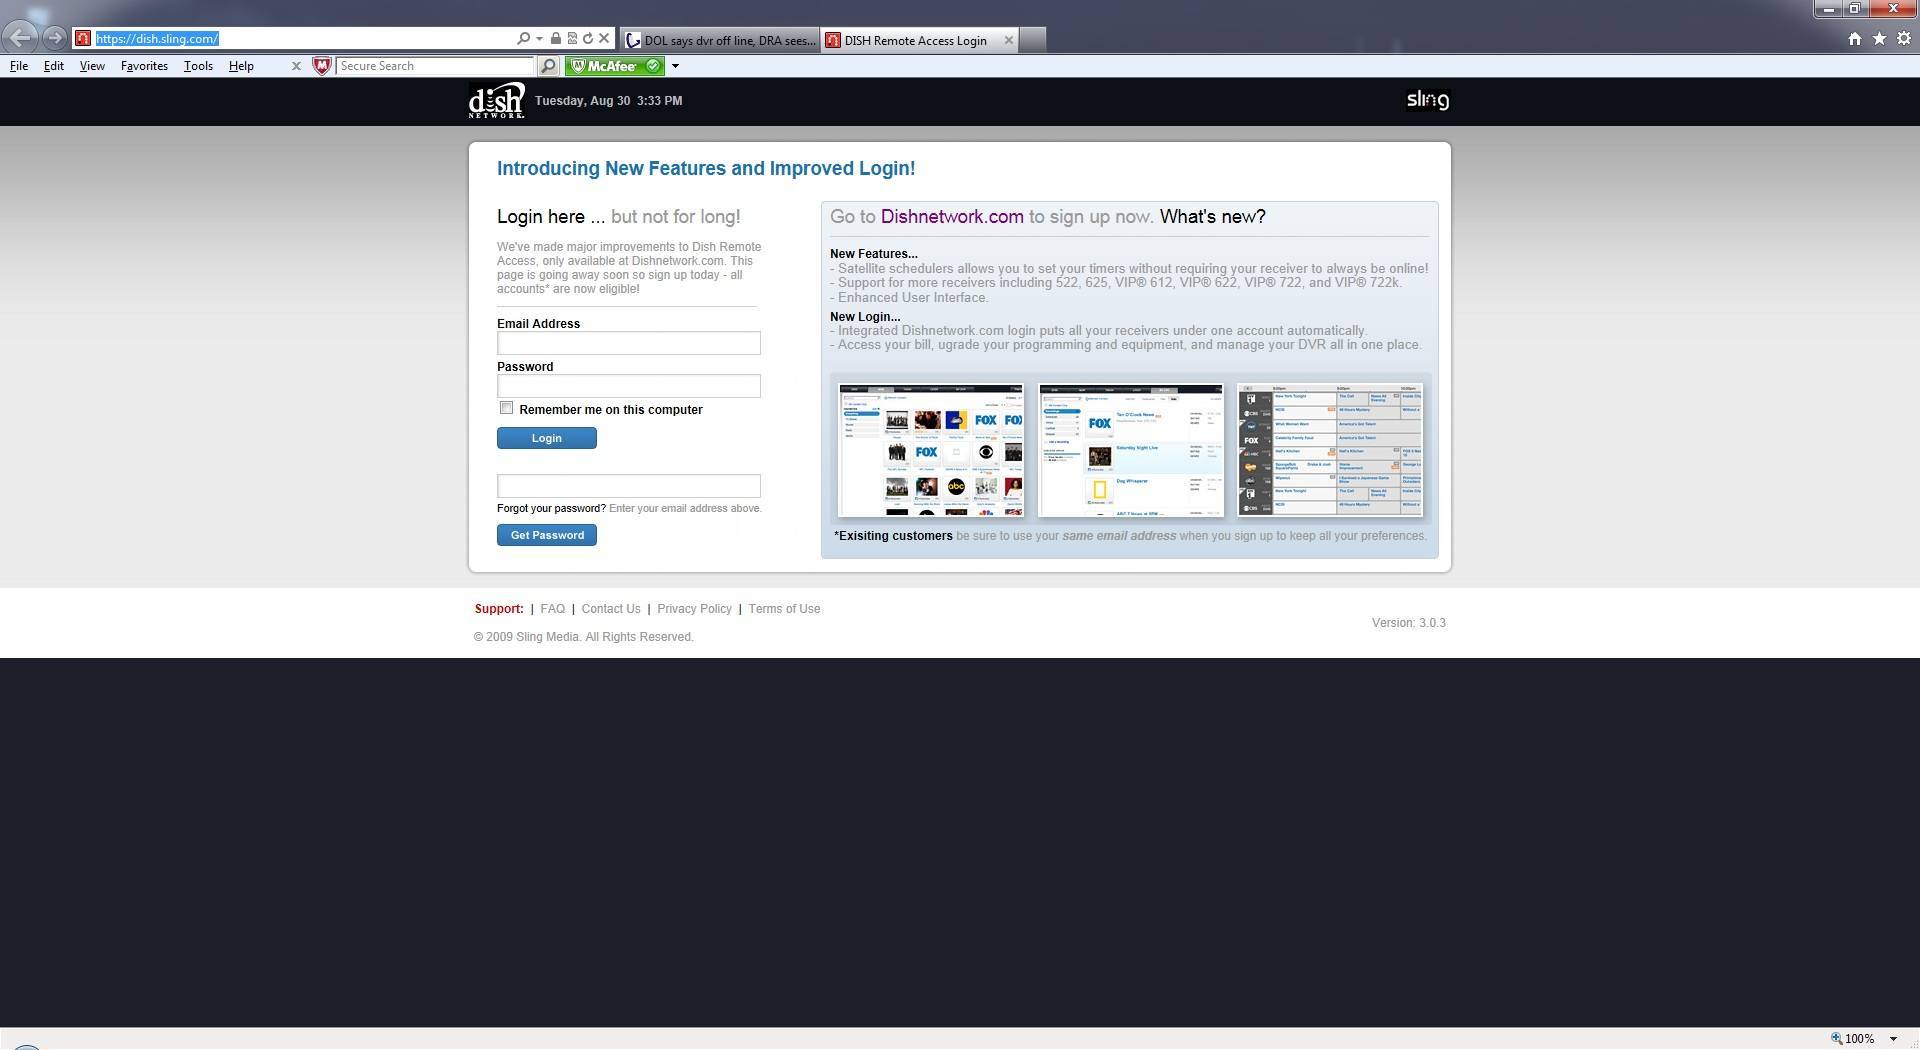Check Remember me on this computer
Viewport: 1920px width, 1050px height.
tap(506, 408)
